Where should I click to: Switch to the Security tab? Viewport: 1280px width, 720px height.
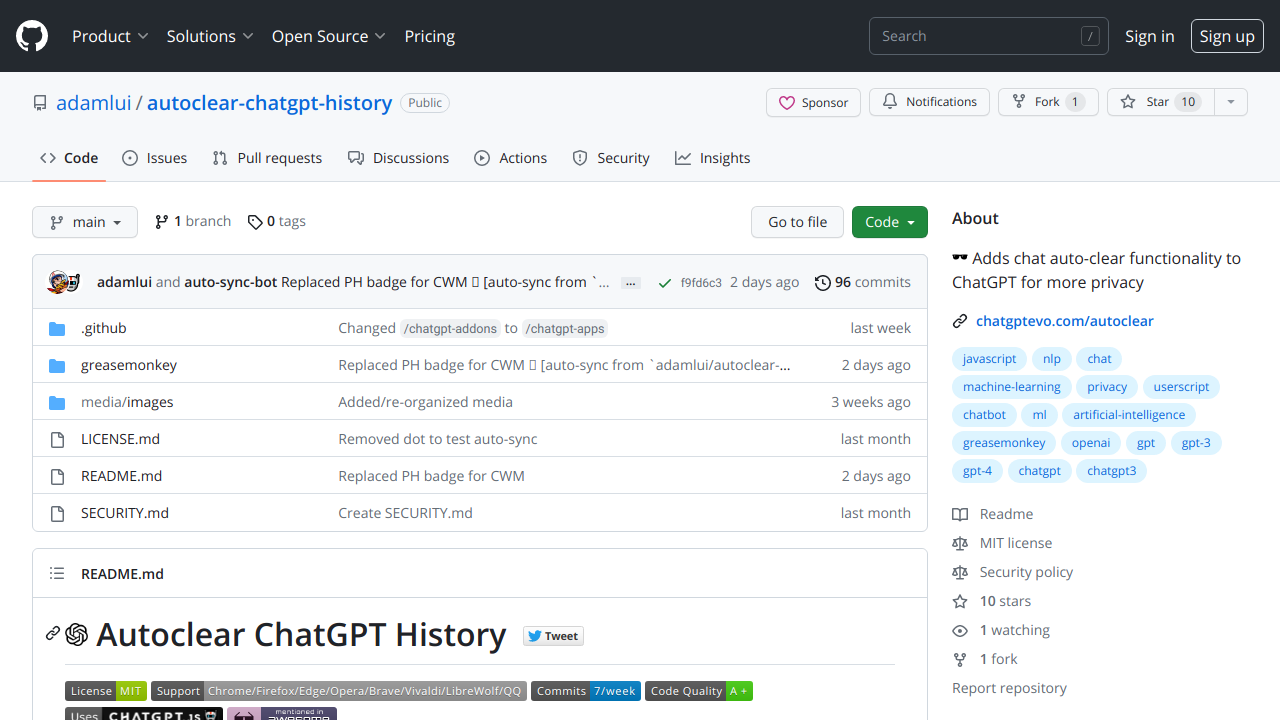point(611,158)
